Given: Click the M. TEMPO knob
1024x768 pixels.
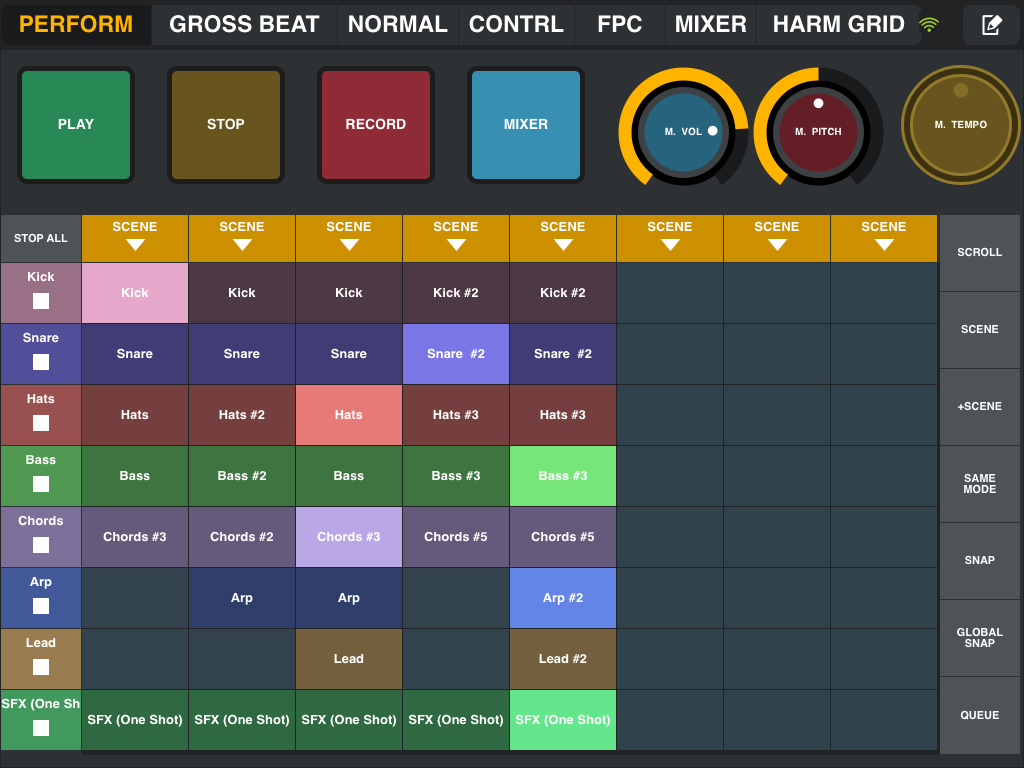Looking at the screenshot, I should 961,125.
